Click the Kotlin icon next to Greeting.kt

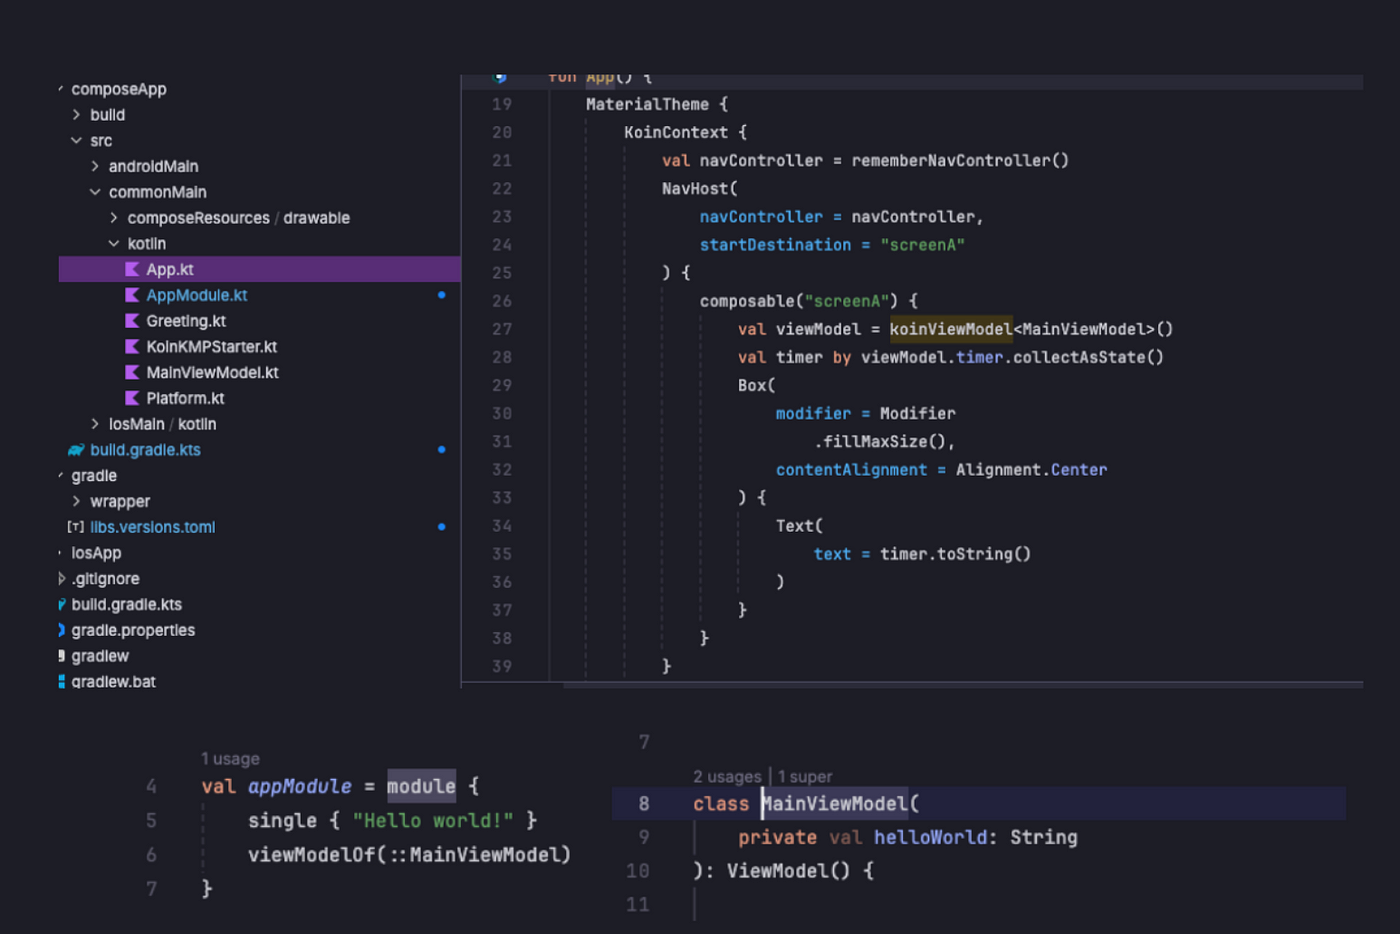[x=132, y=321]
